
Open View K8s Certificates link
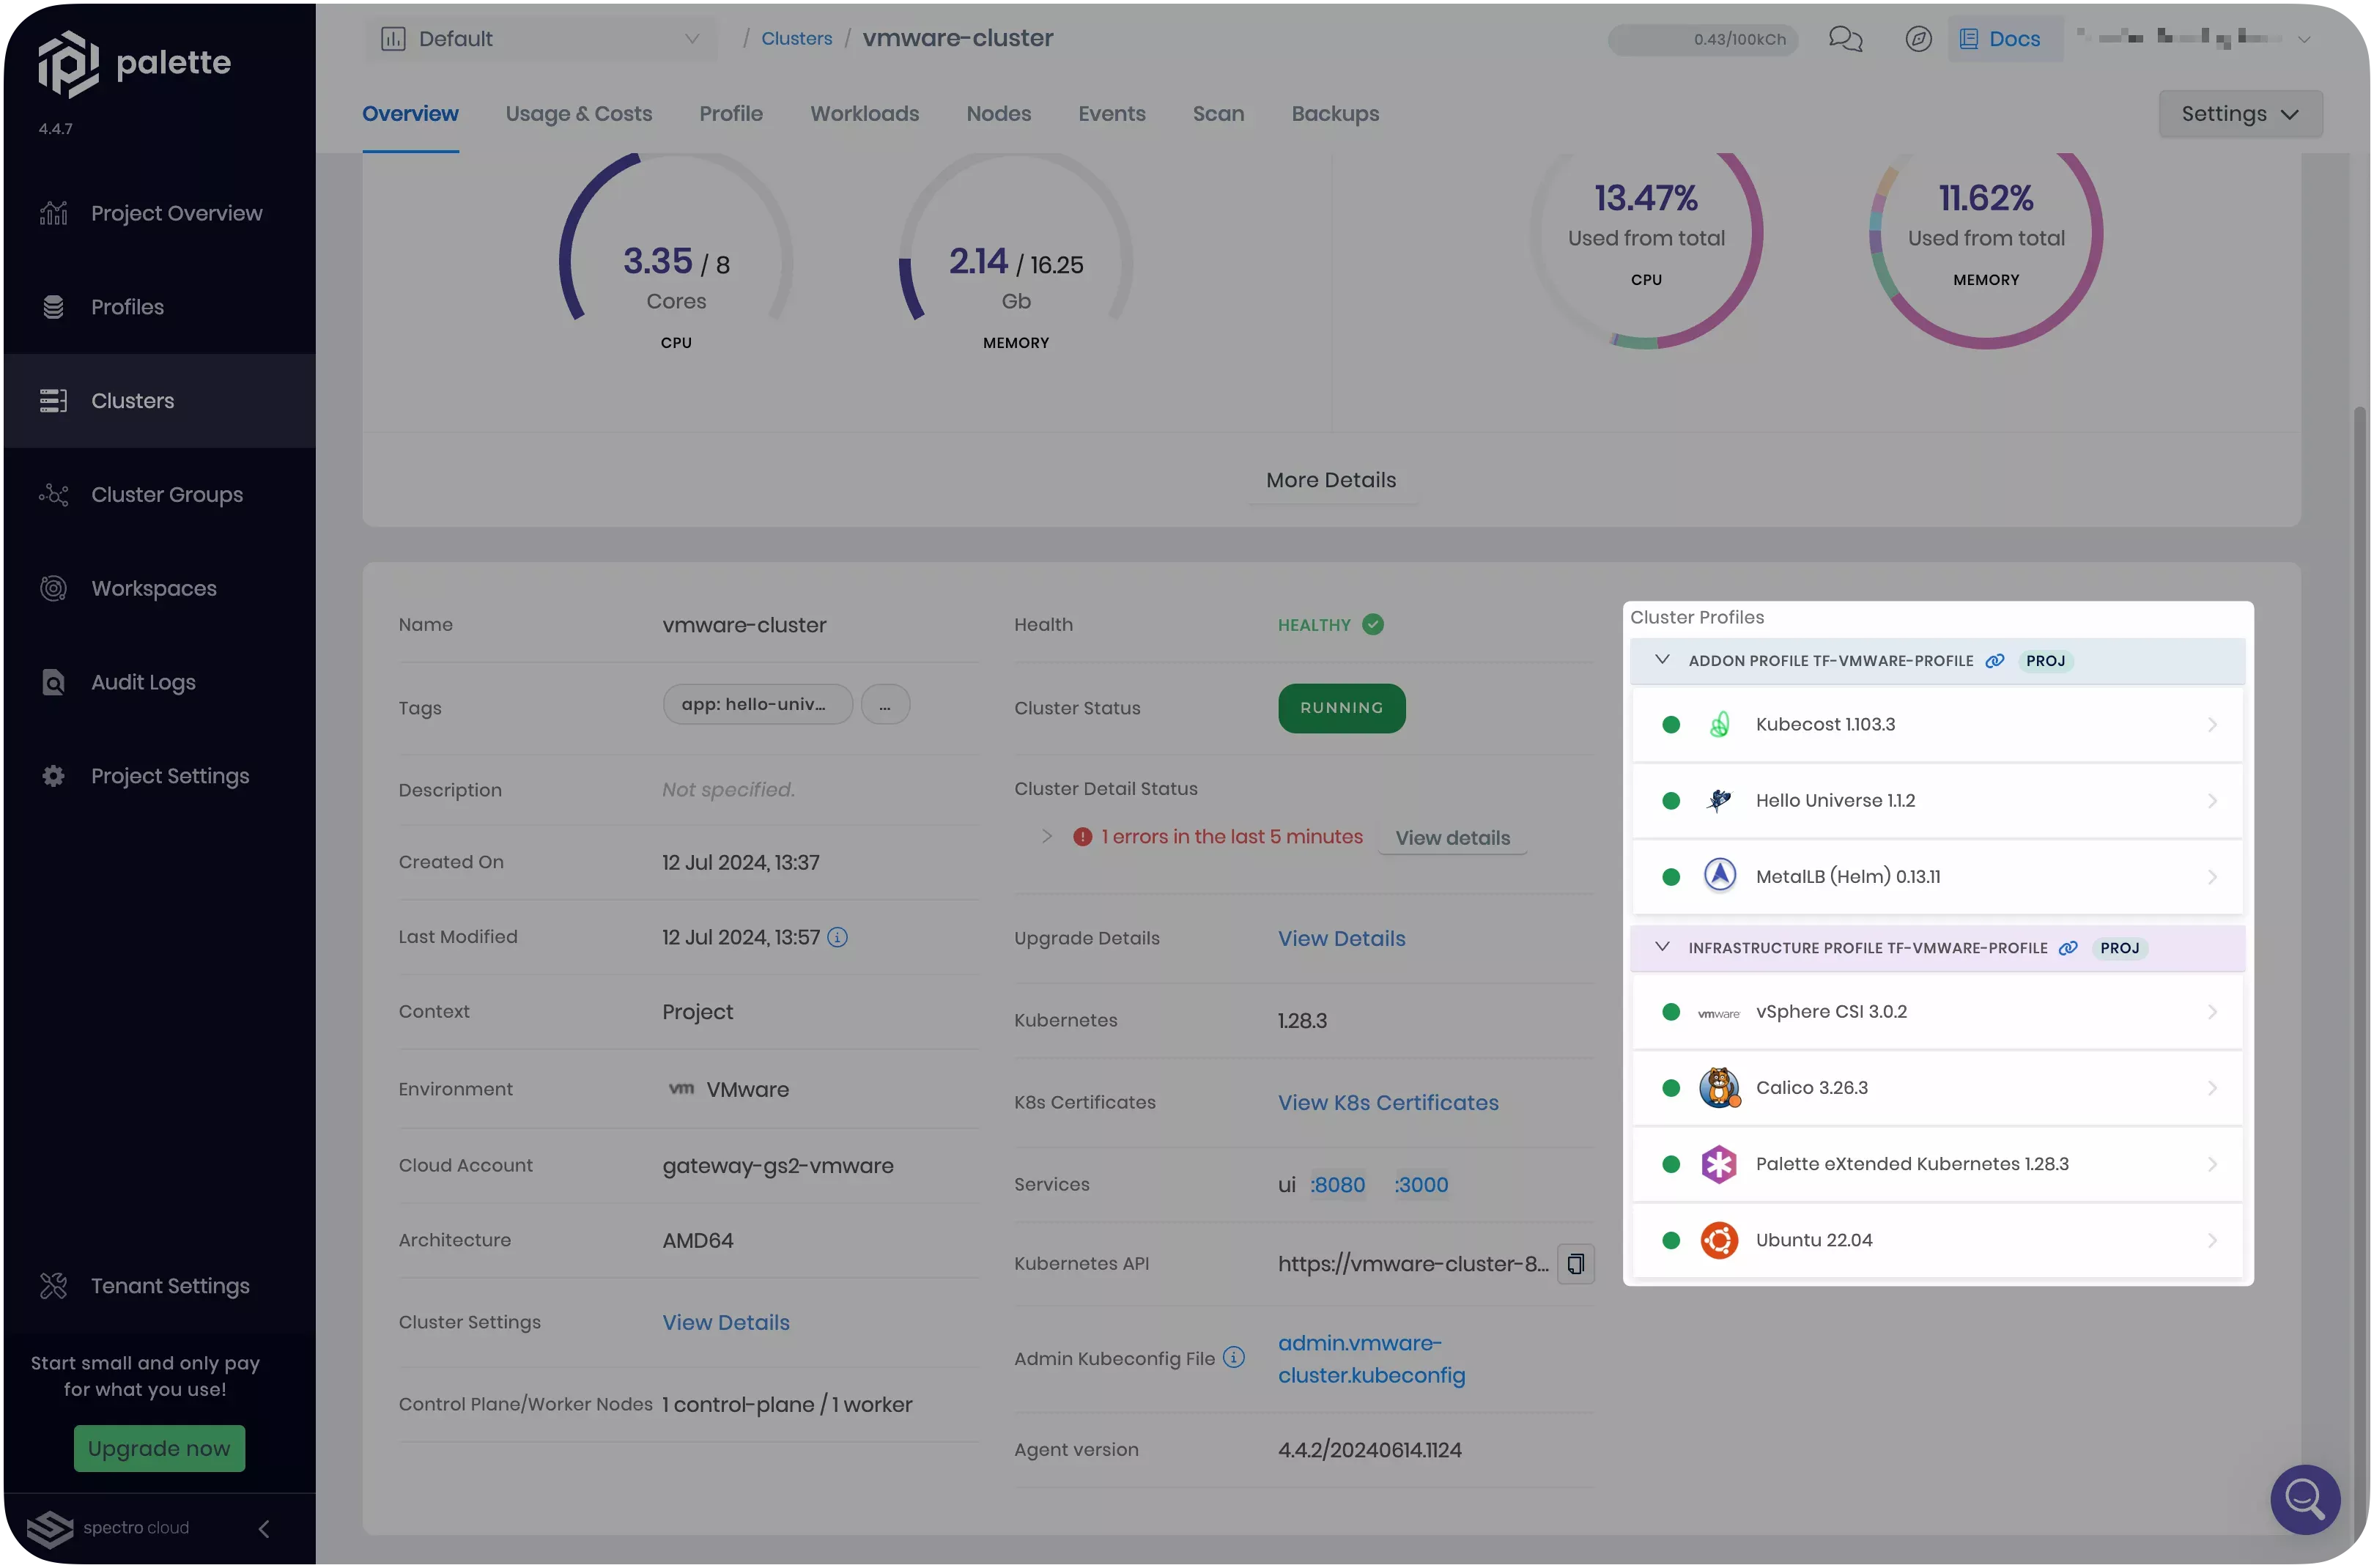coord(1388,1103)
